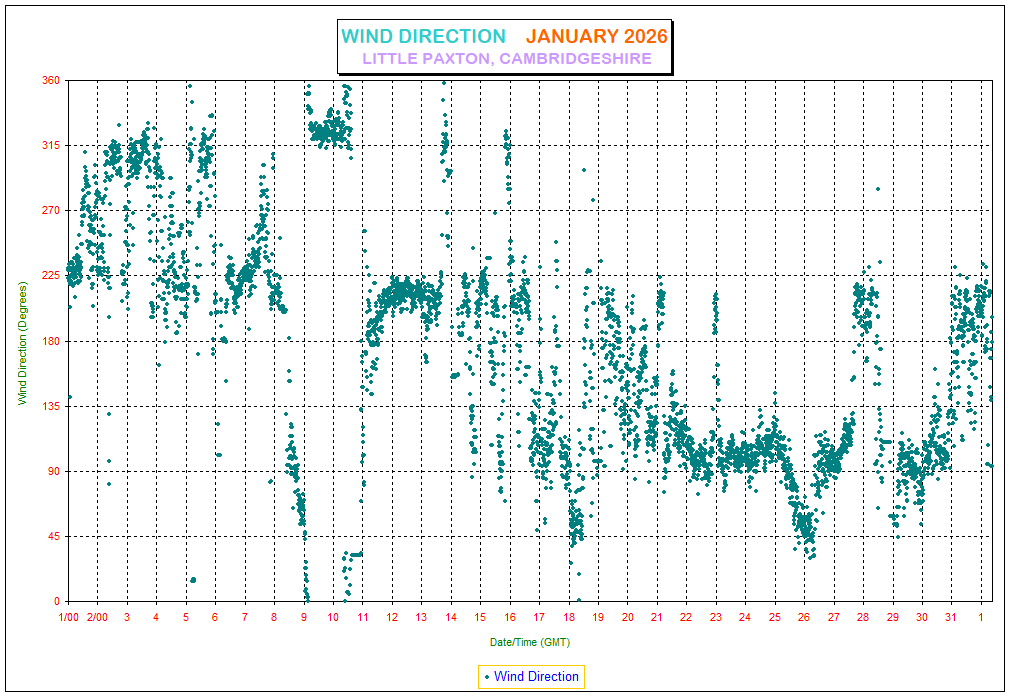The height and width of the screenshot is (696, 1010).
Task: Click day 9 on the date axis
Action: (304, 618)
